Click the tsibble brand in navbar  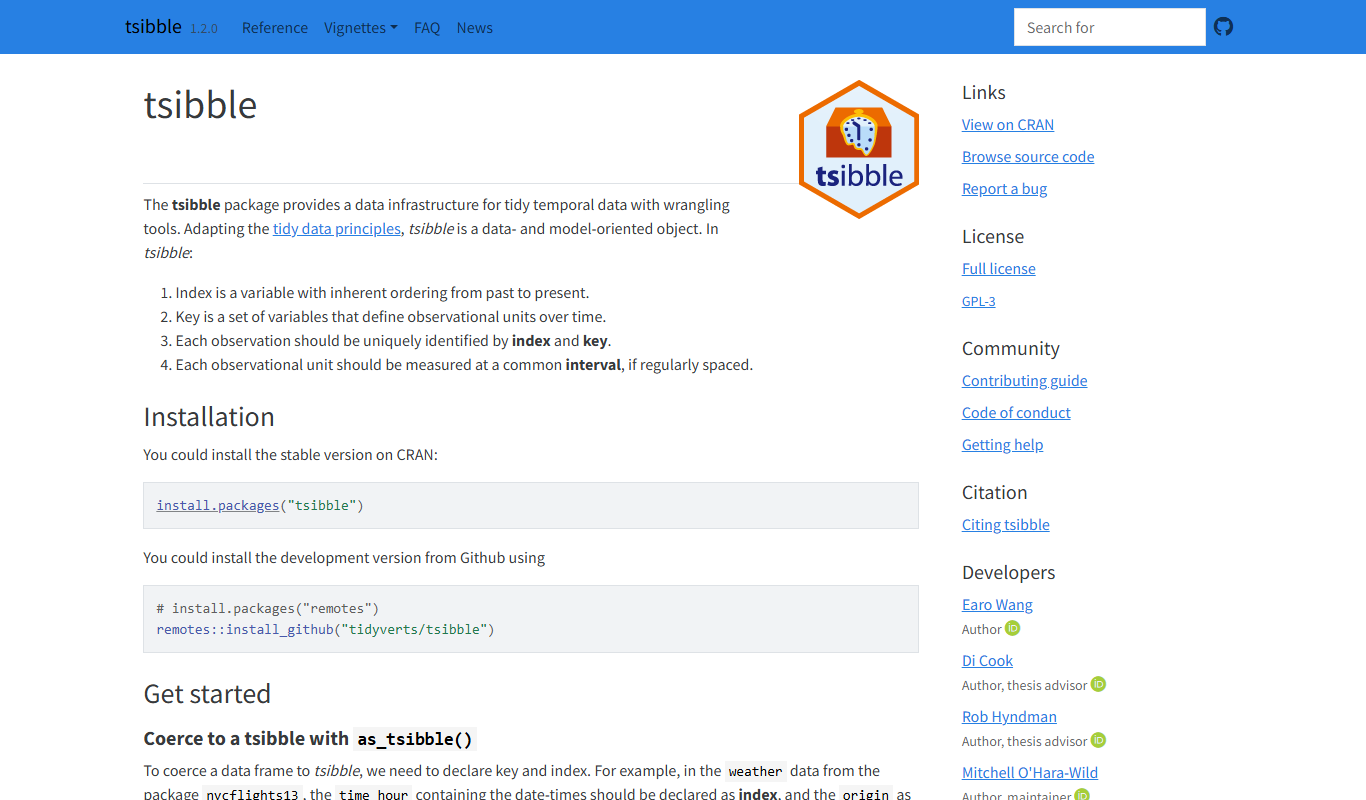(x=153, y=27)
